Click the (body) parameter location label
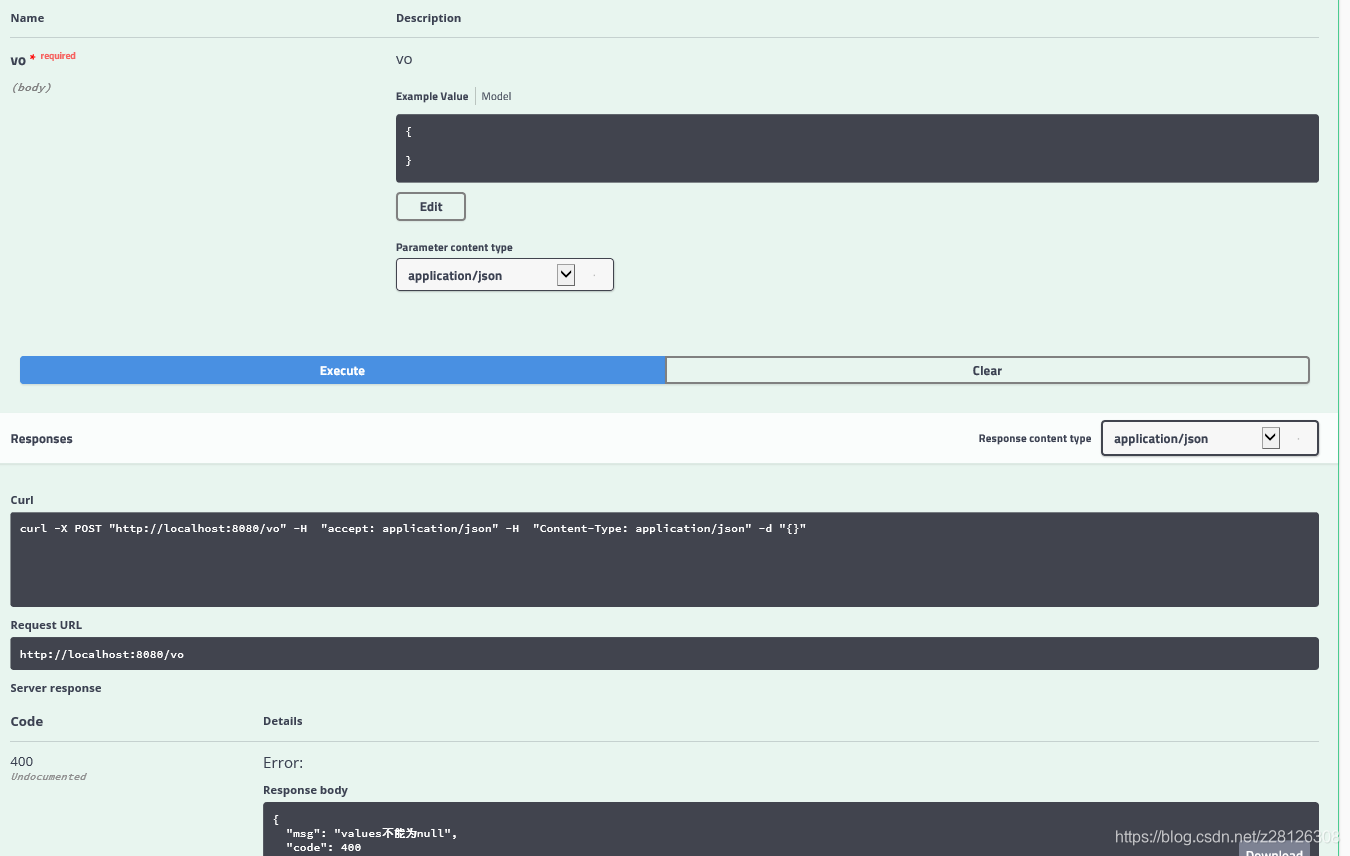The height and width of the screenshot is (856, 1350). pos(31,88)
